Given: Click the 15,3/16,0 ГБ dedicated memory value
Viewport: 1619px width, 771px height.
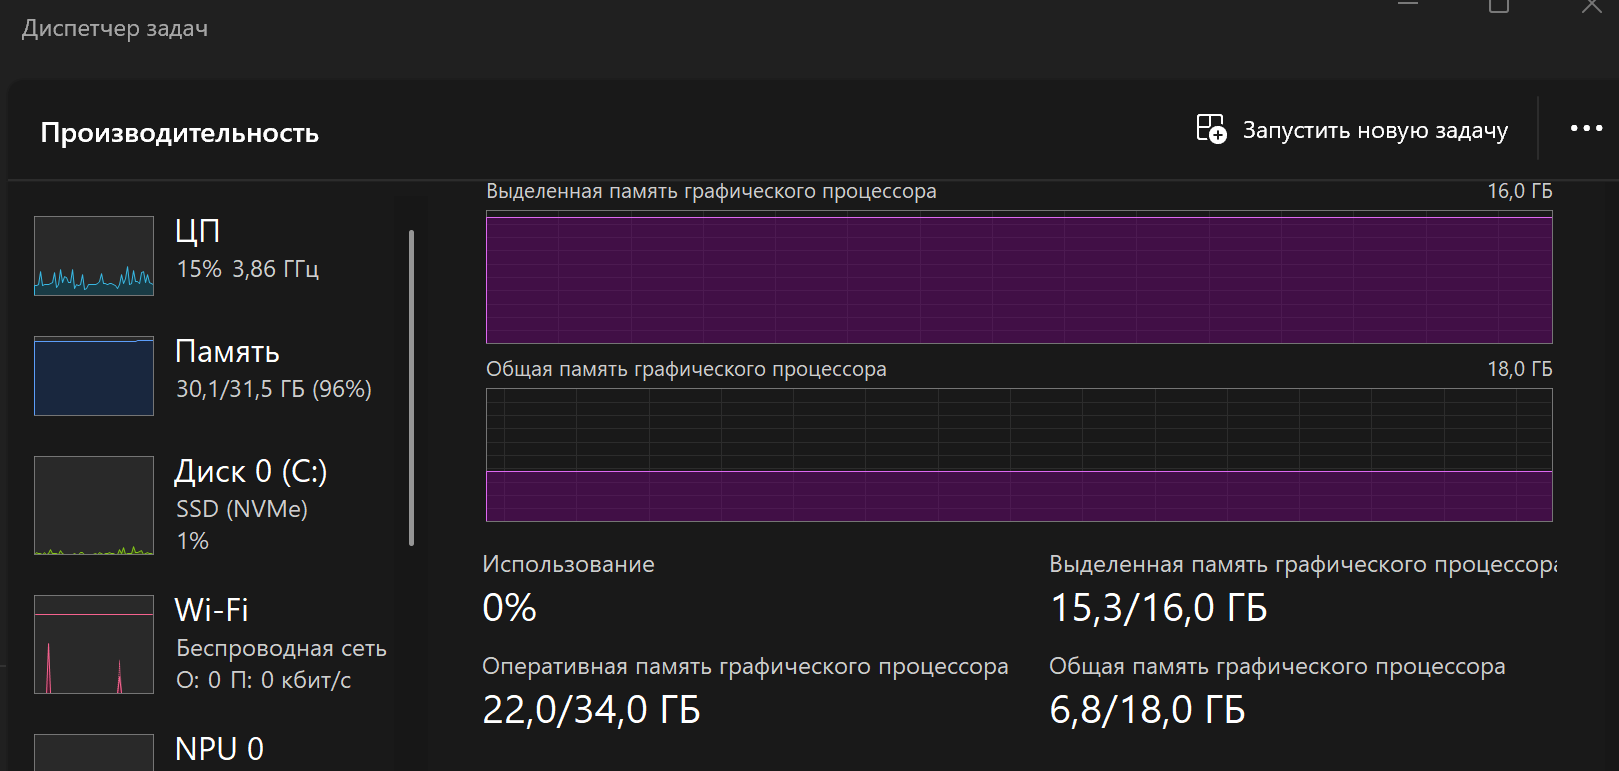Looking at the screenshot, I should pos(1158,608).
